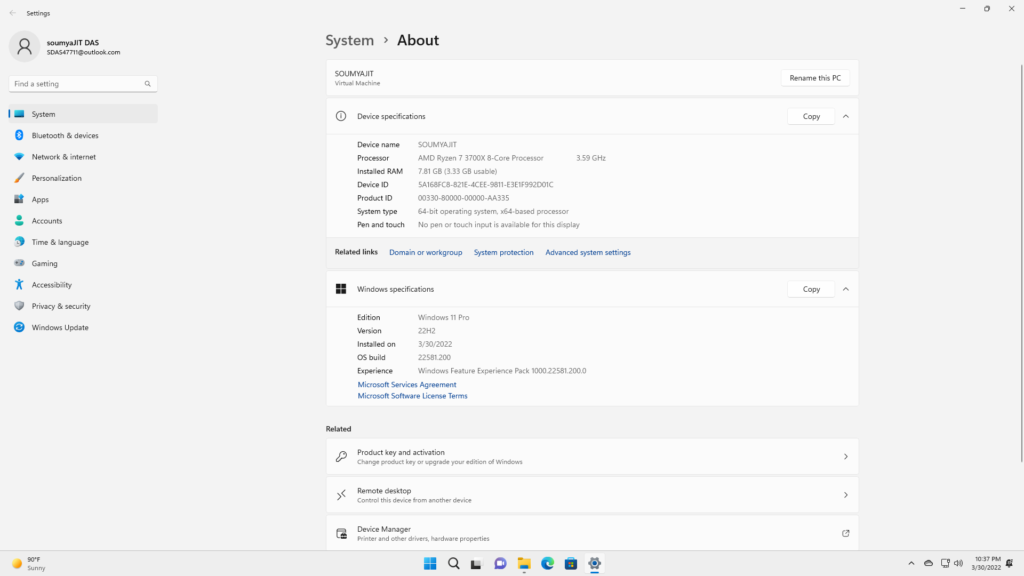The width and height of the screenshot is (1024, 576).
Task: Click the Find a setting search box
Action: [x=83, y=84]
